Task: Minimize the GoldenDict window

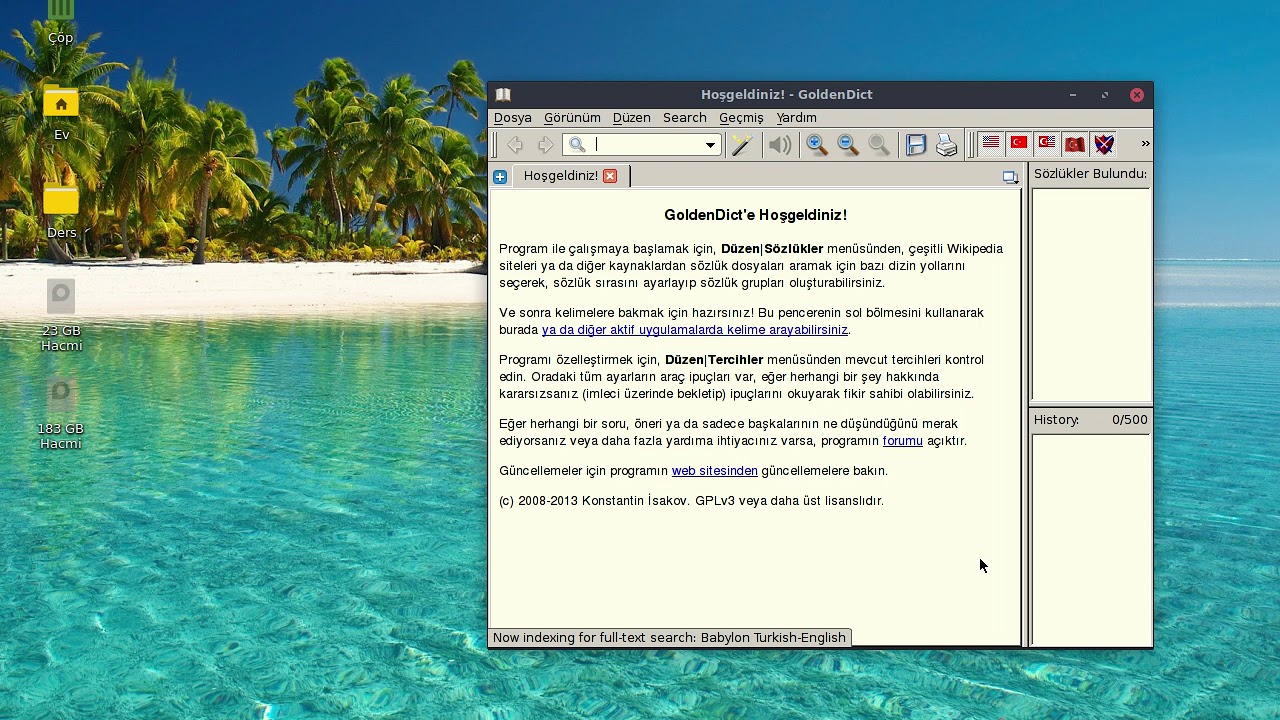Action: click(1073, 95)
